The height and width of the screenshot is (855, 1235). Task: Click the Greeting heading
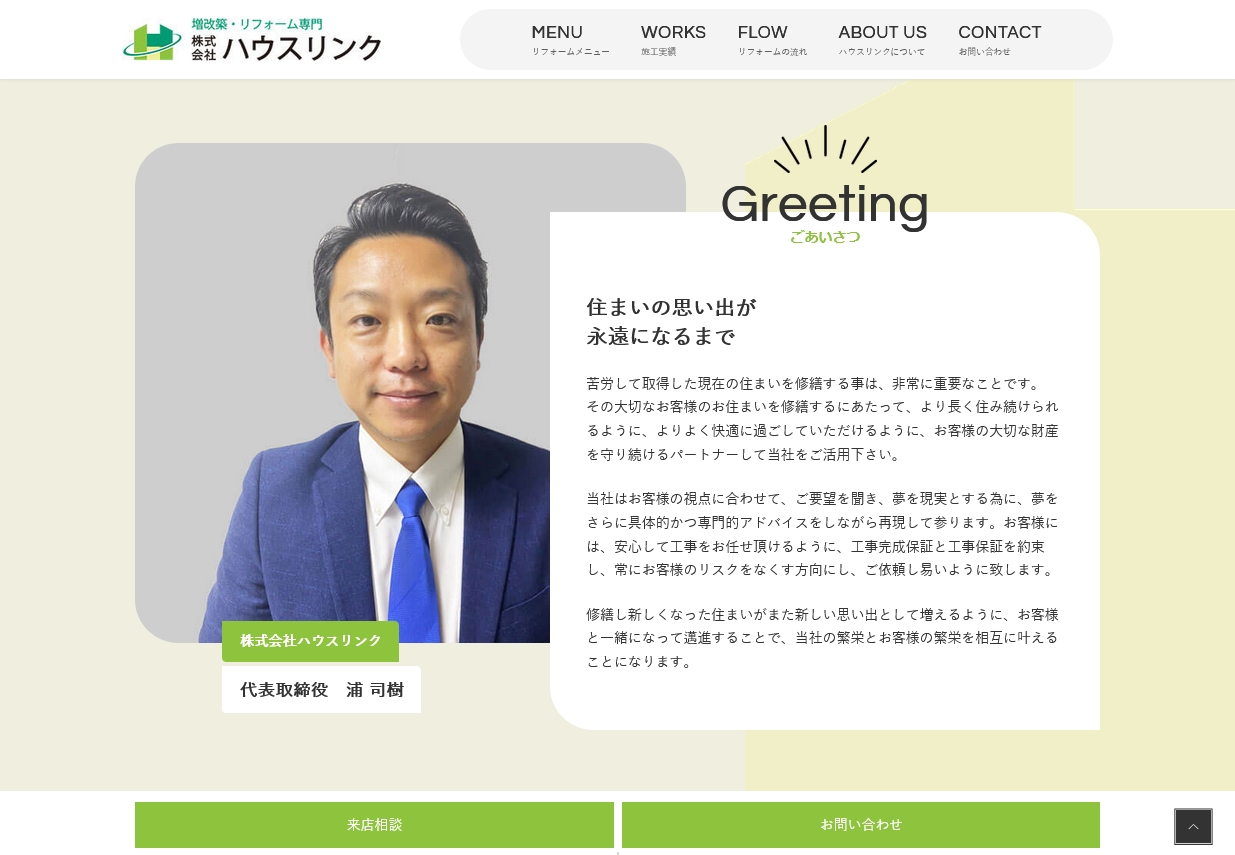coord(825,204)
